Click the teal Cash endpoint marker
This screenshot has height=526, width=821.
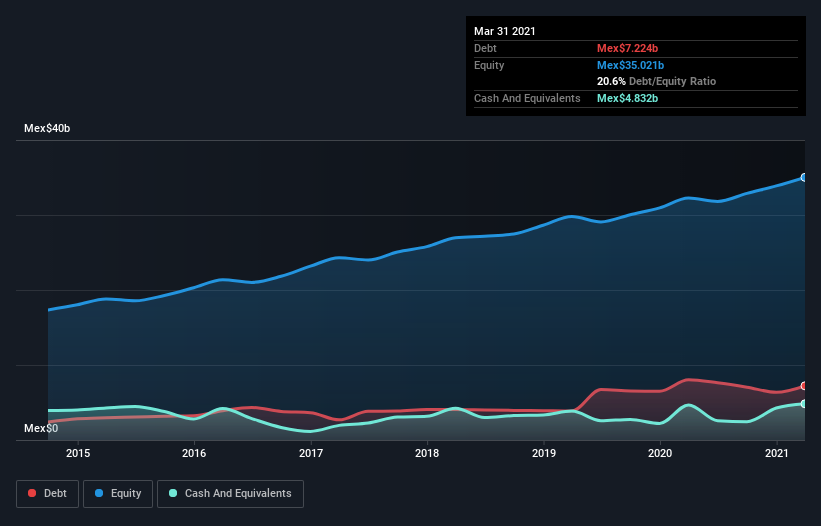(804, 404)
